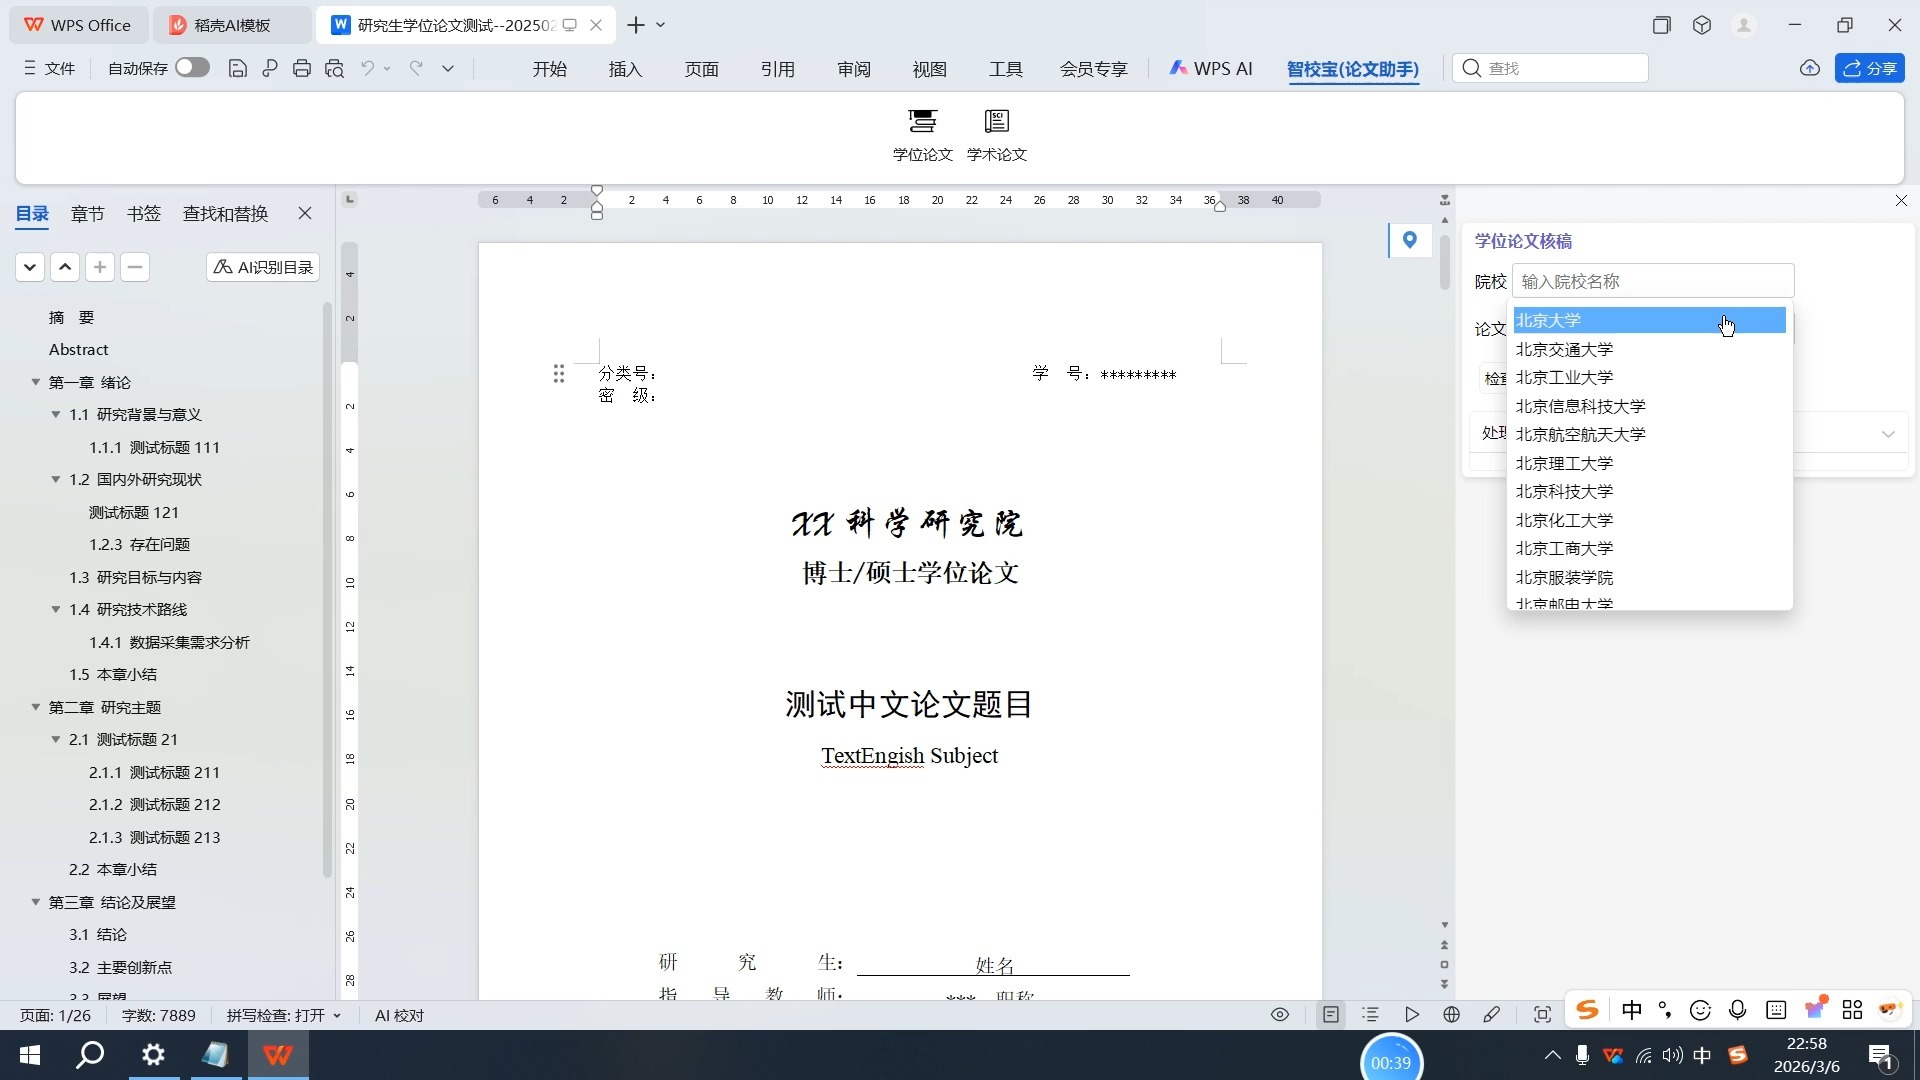The image size is (1920, 1080).
Task: Click the focus mode icon in status bar
Action: 1542,1015
